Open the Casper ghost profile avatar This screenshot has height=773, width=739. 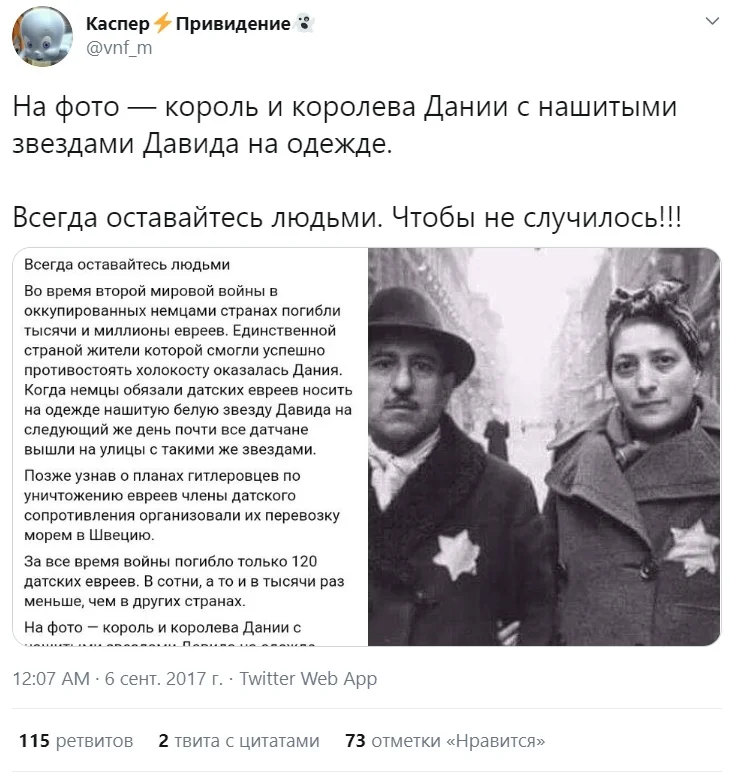[42, 36]
